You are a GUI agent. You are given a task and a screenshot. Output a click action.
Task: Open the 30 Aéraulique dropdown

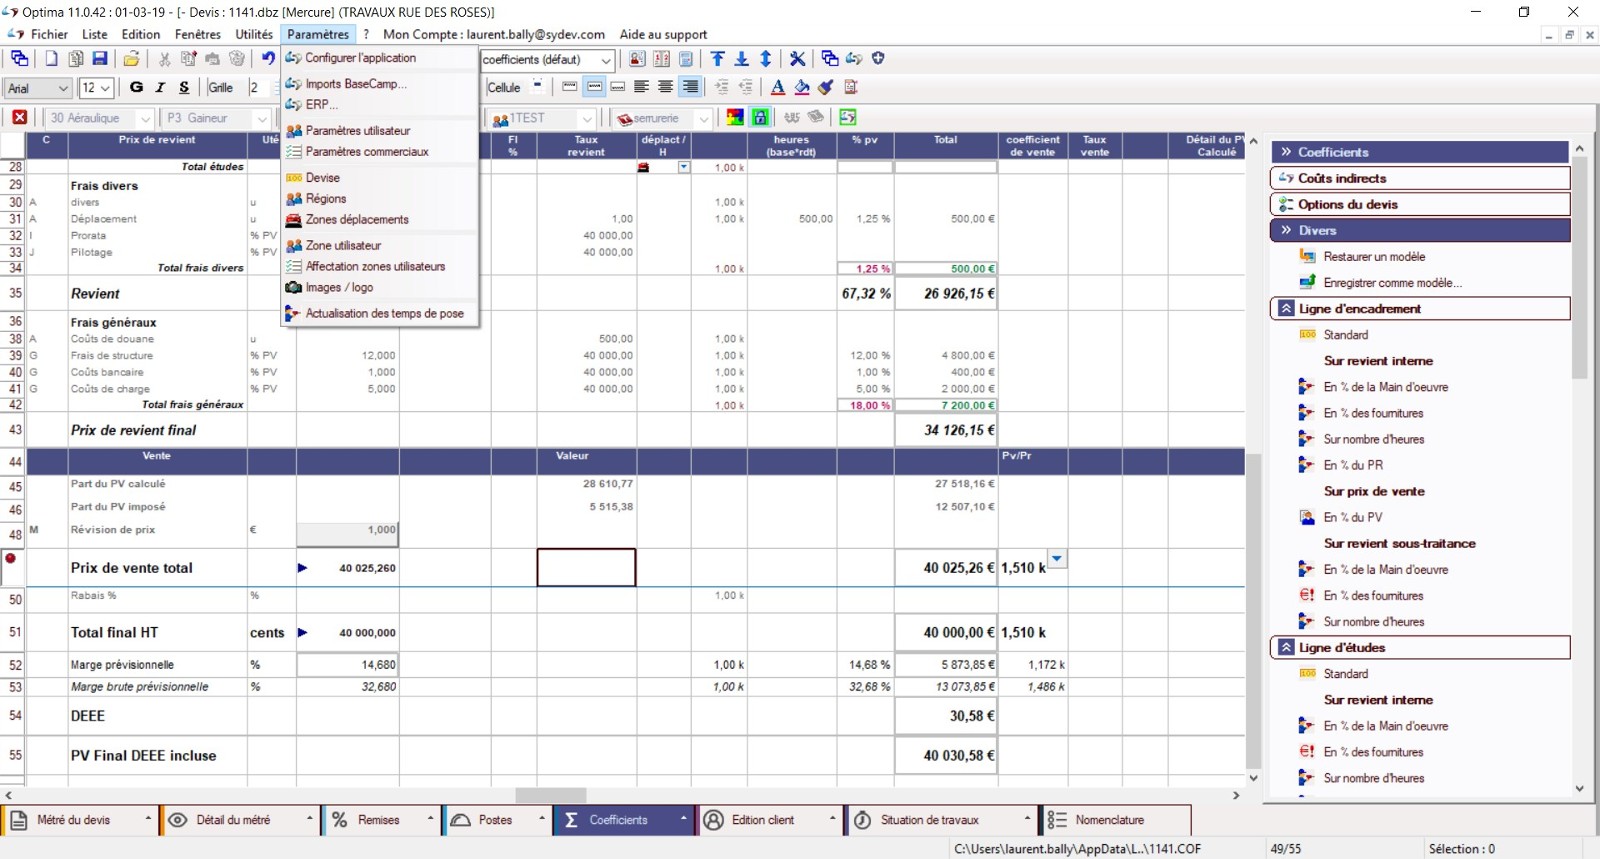point(145,118)
